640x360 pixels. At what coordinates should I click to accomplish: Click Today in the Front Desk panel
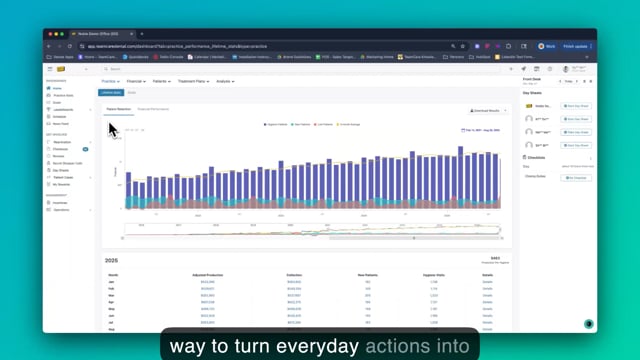pos(569,81)
